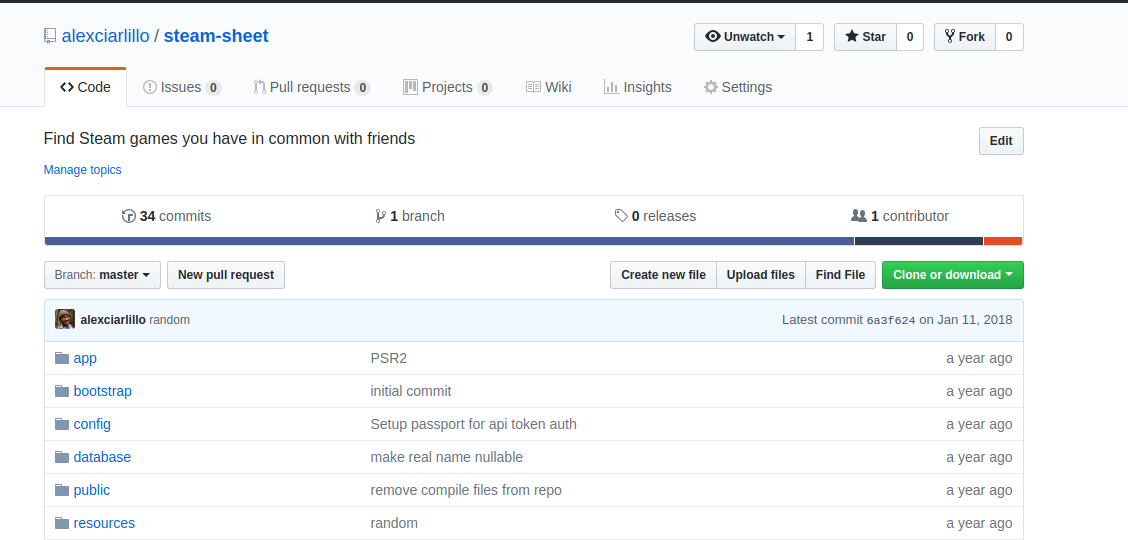This screenshot has width=1128, height=540.
Task: Click the 'initial commit' message
Action: click(411, 391)
